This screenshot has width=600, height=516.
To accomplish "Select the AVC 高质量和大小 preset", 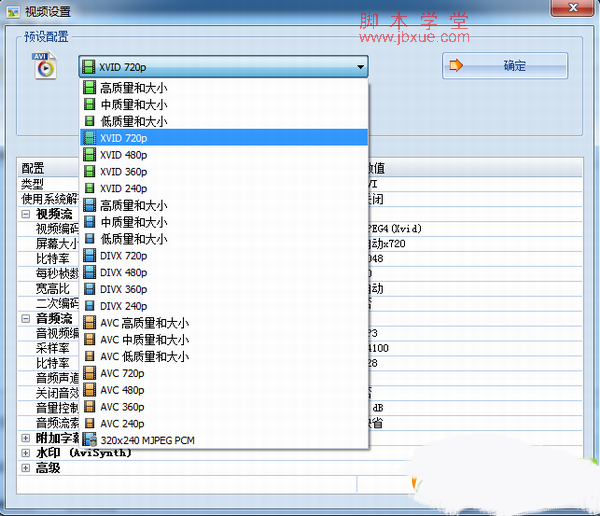I will [x=224, y=323].
